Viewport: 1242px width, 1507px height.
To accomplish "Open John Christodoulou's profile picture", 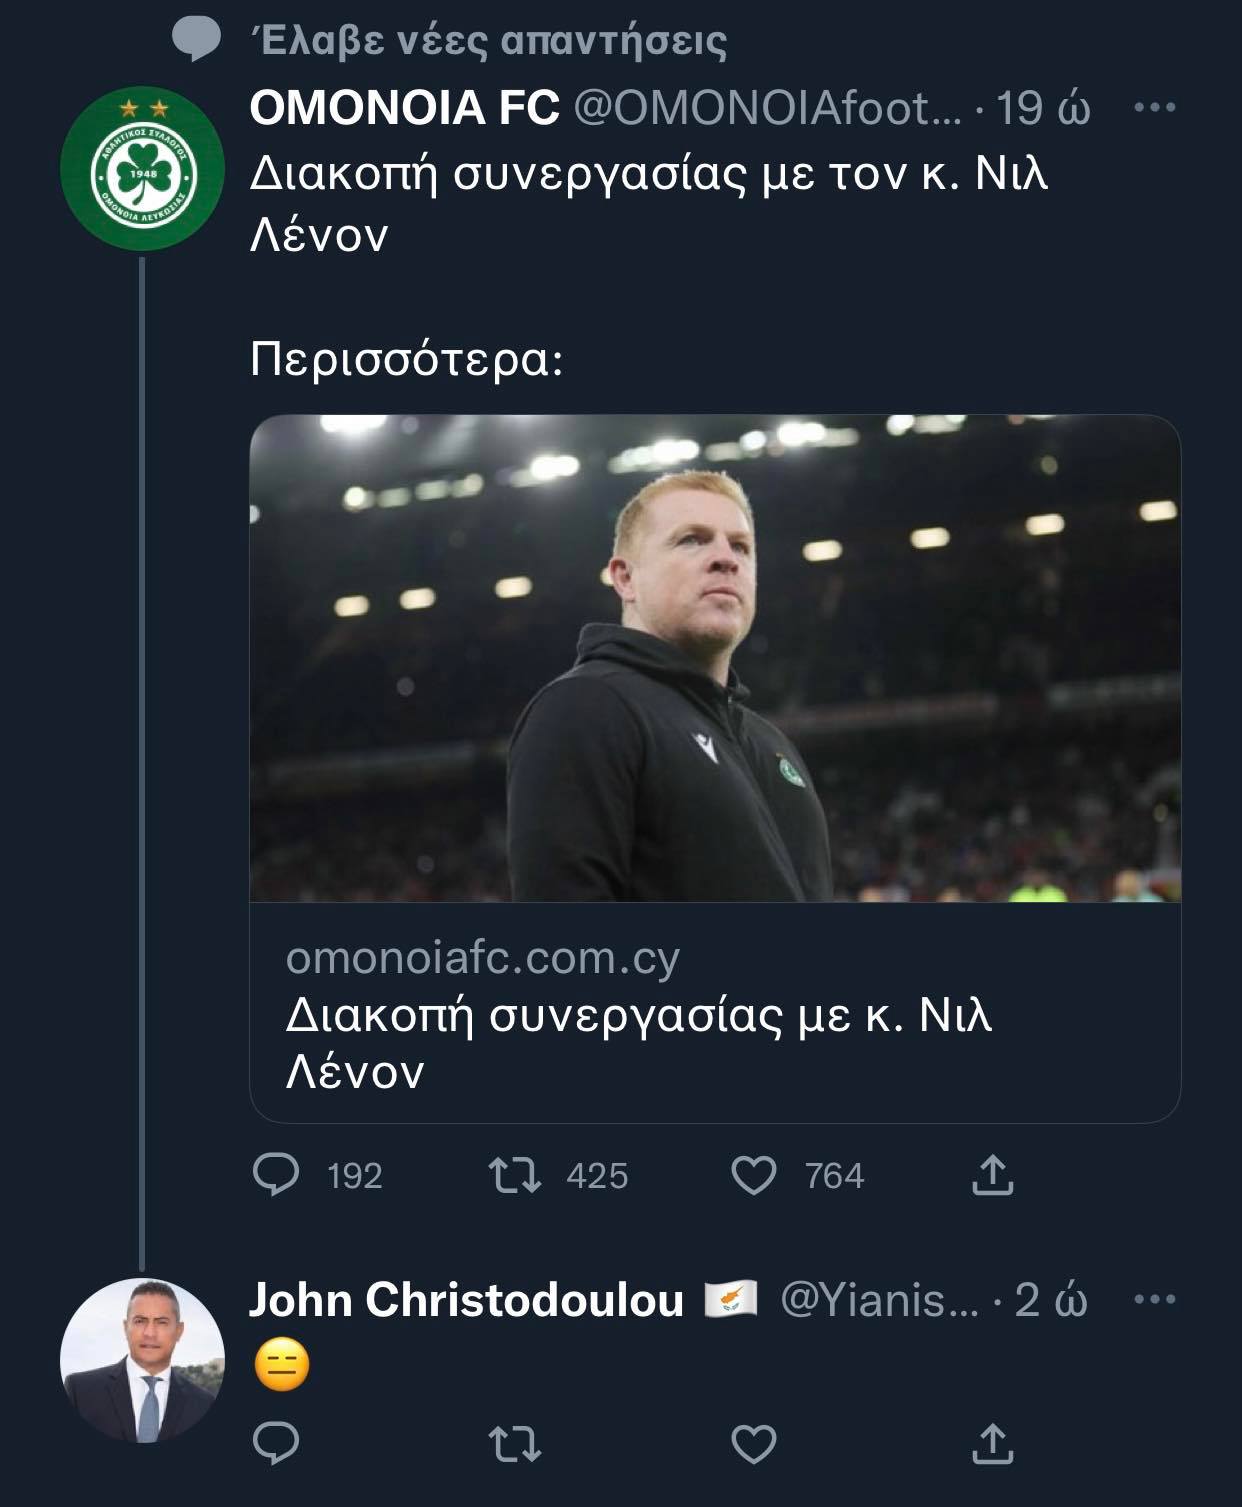I will point(142,1360).
